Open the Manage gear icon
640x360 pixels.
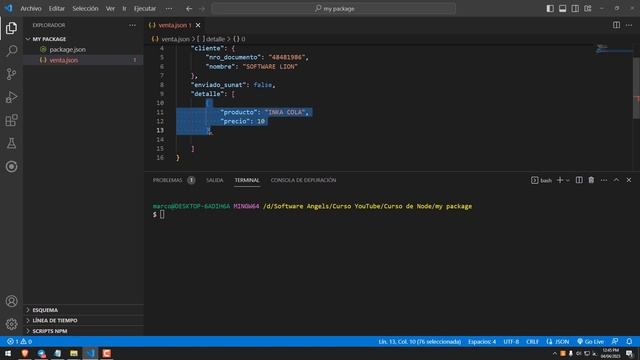11,324
